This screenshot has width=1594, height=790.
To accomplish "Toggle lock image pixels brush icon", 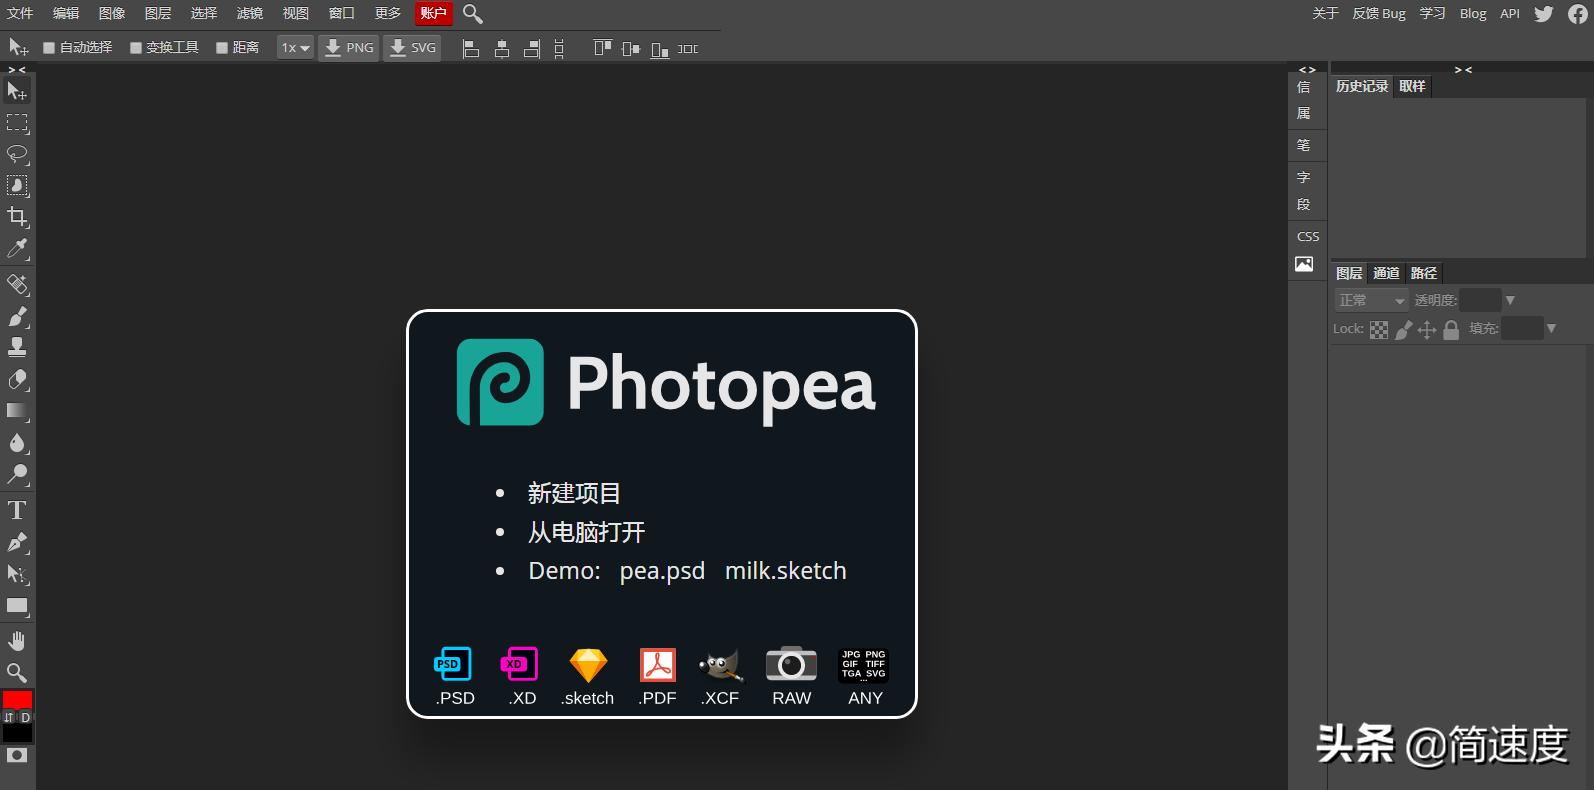I will pos(1404,330).
